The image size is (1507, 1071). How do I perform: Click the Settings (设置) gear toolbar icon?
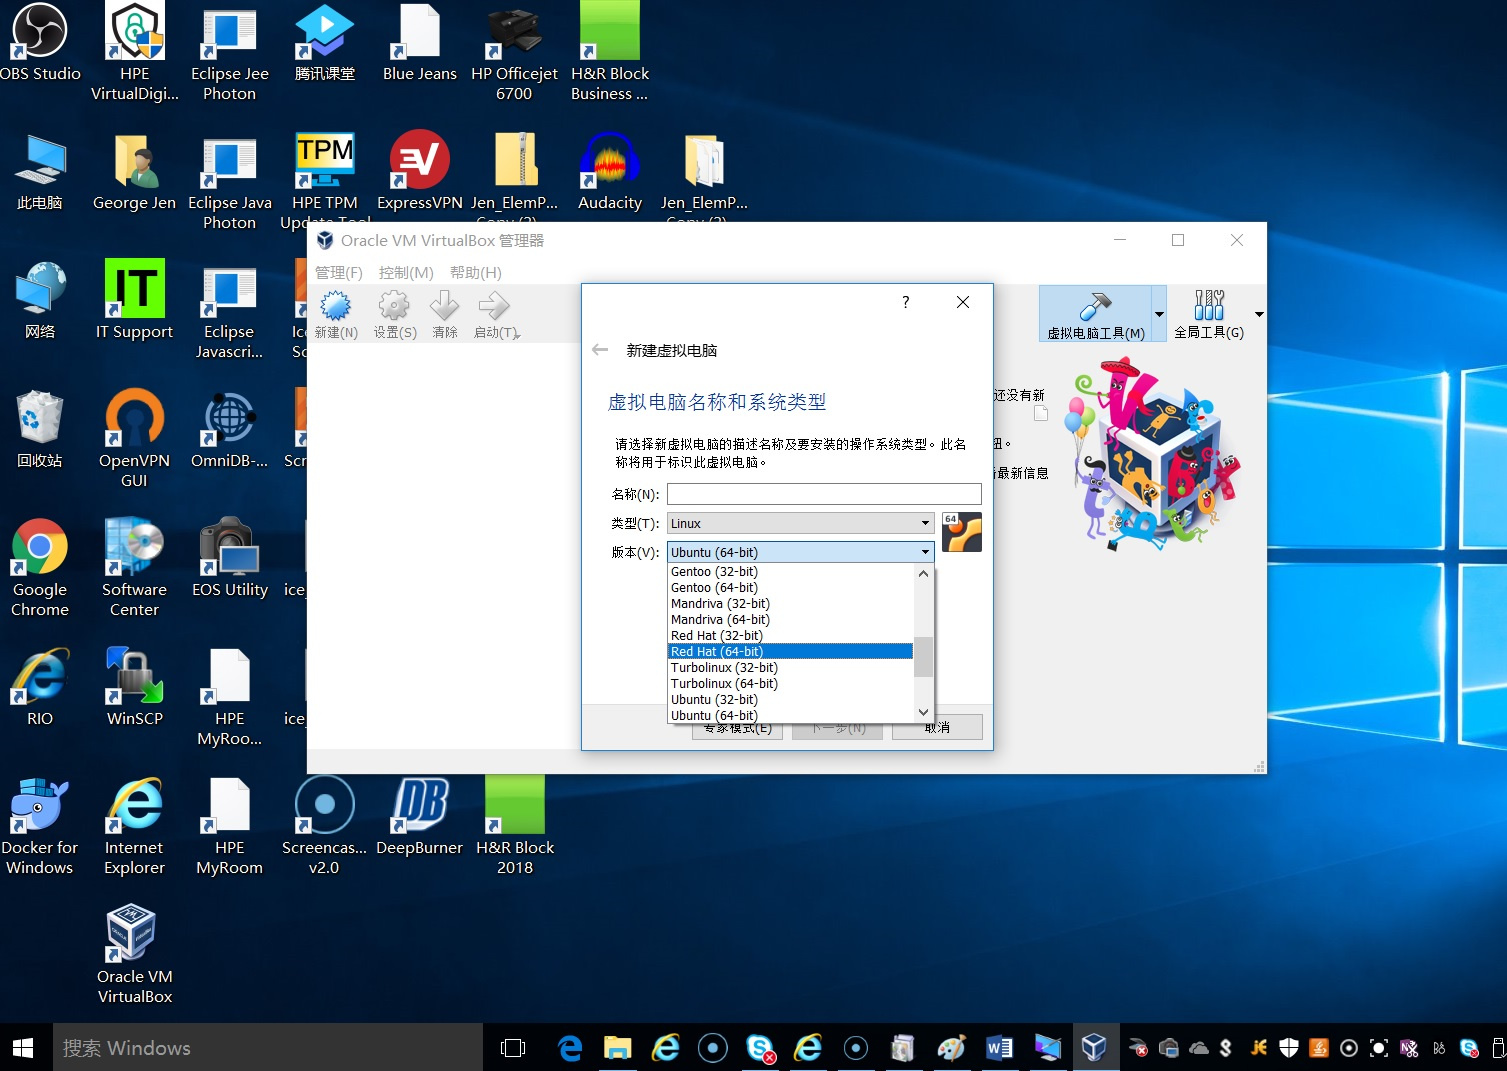(x=395, y=315)
